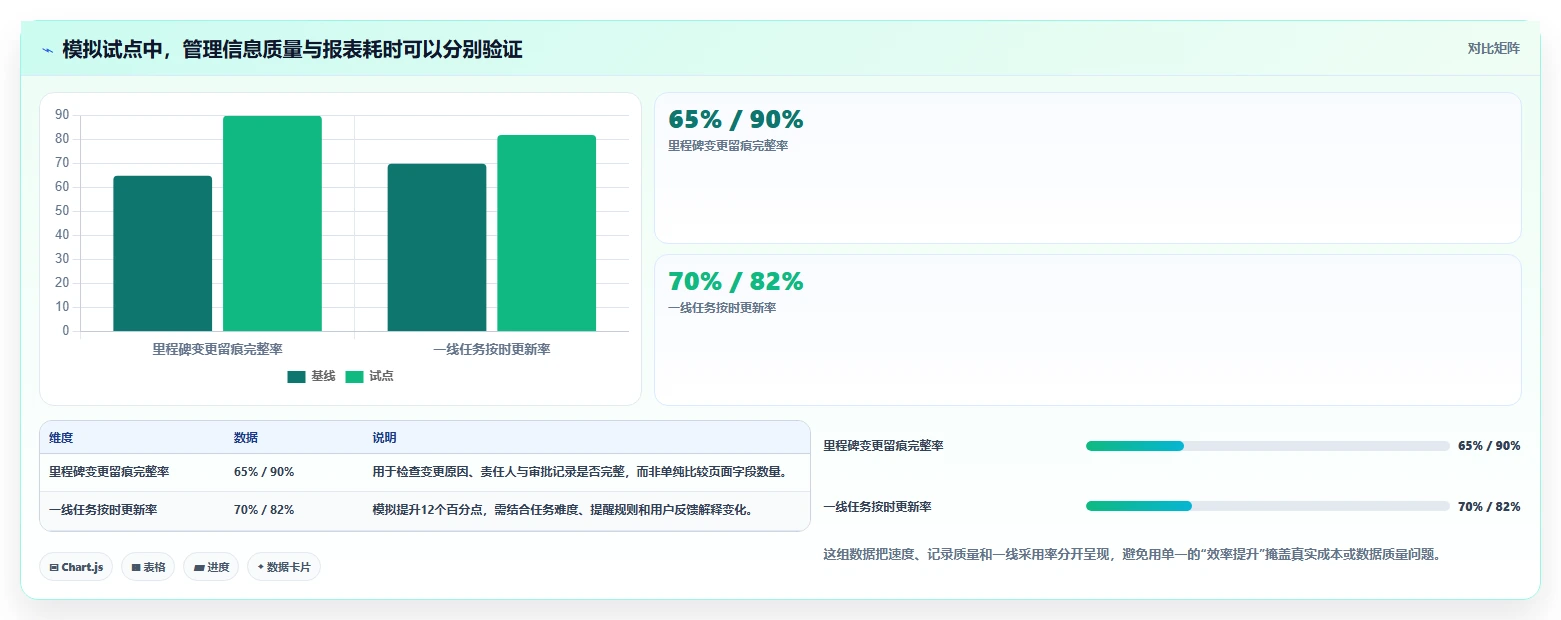Open the 65% / 90% data card
Viewport: 1561px width, 620px height.
(1088, 168)
